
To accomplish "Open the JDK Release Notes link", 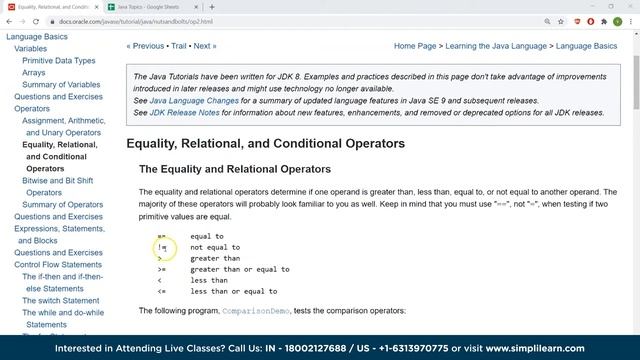I will pos(184,113).
